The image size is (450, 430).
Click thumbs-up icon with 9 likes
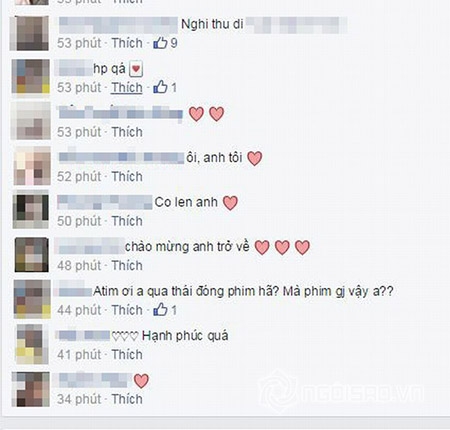click(160, 43)
